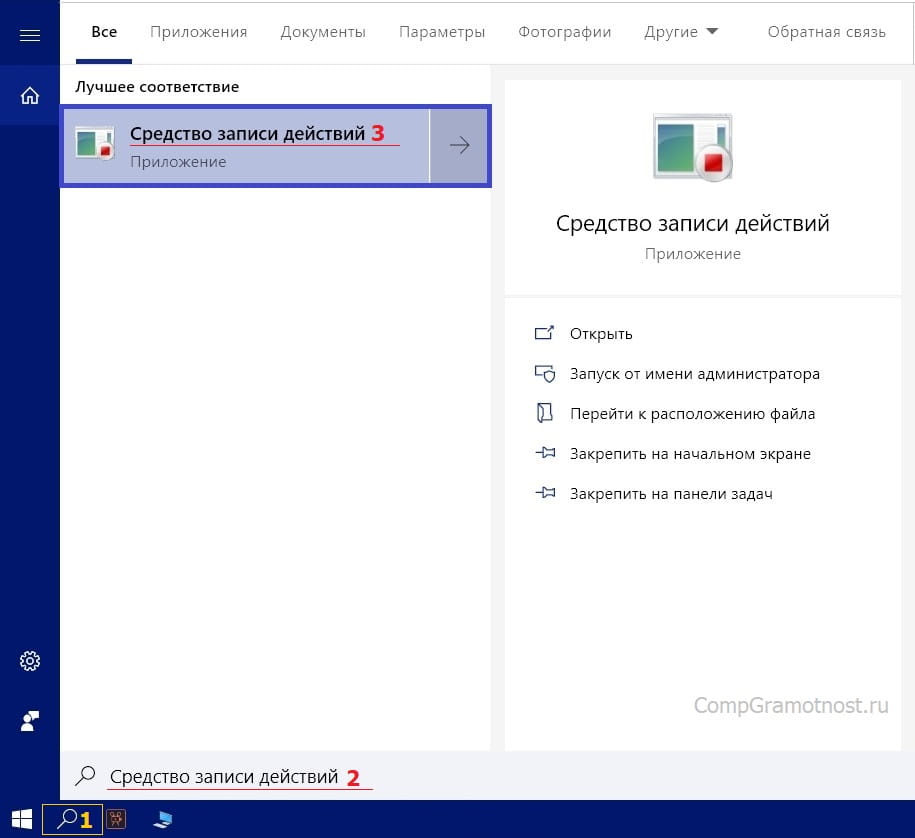The width and height of the screenshot is (915, 838).
Task: Expand result details with the arrow button
Action: [x=459, y=146]
